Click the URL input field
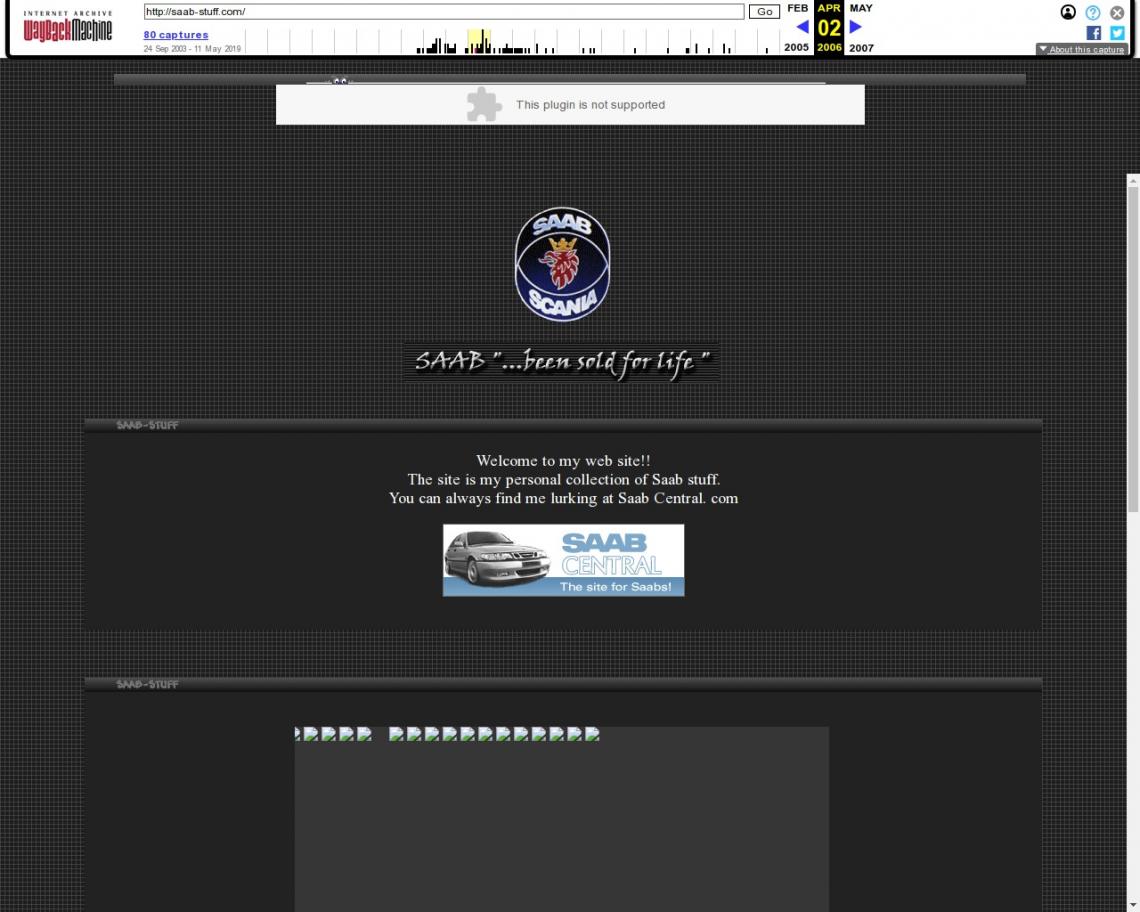The height and width of the screenshot is (912, 1140). 443,12
